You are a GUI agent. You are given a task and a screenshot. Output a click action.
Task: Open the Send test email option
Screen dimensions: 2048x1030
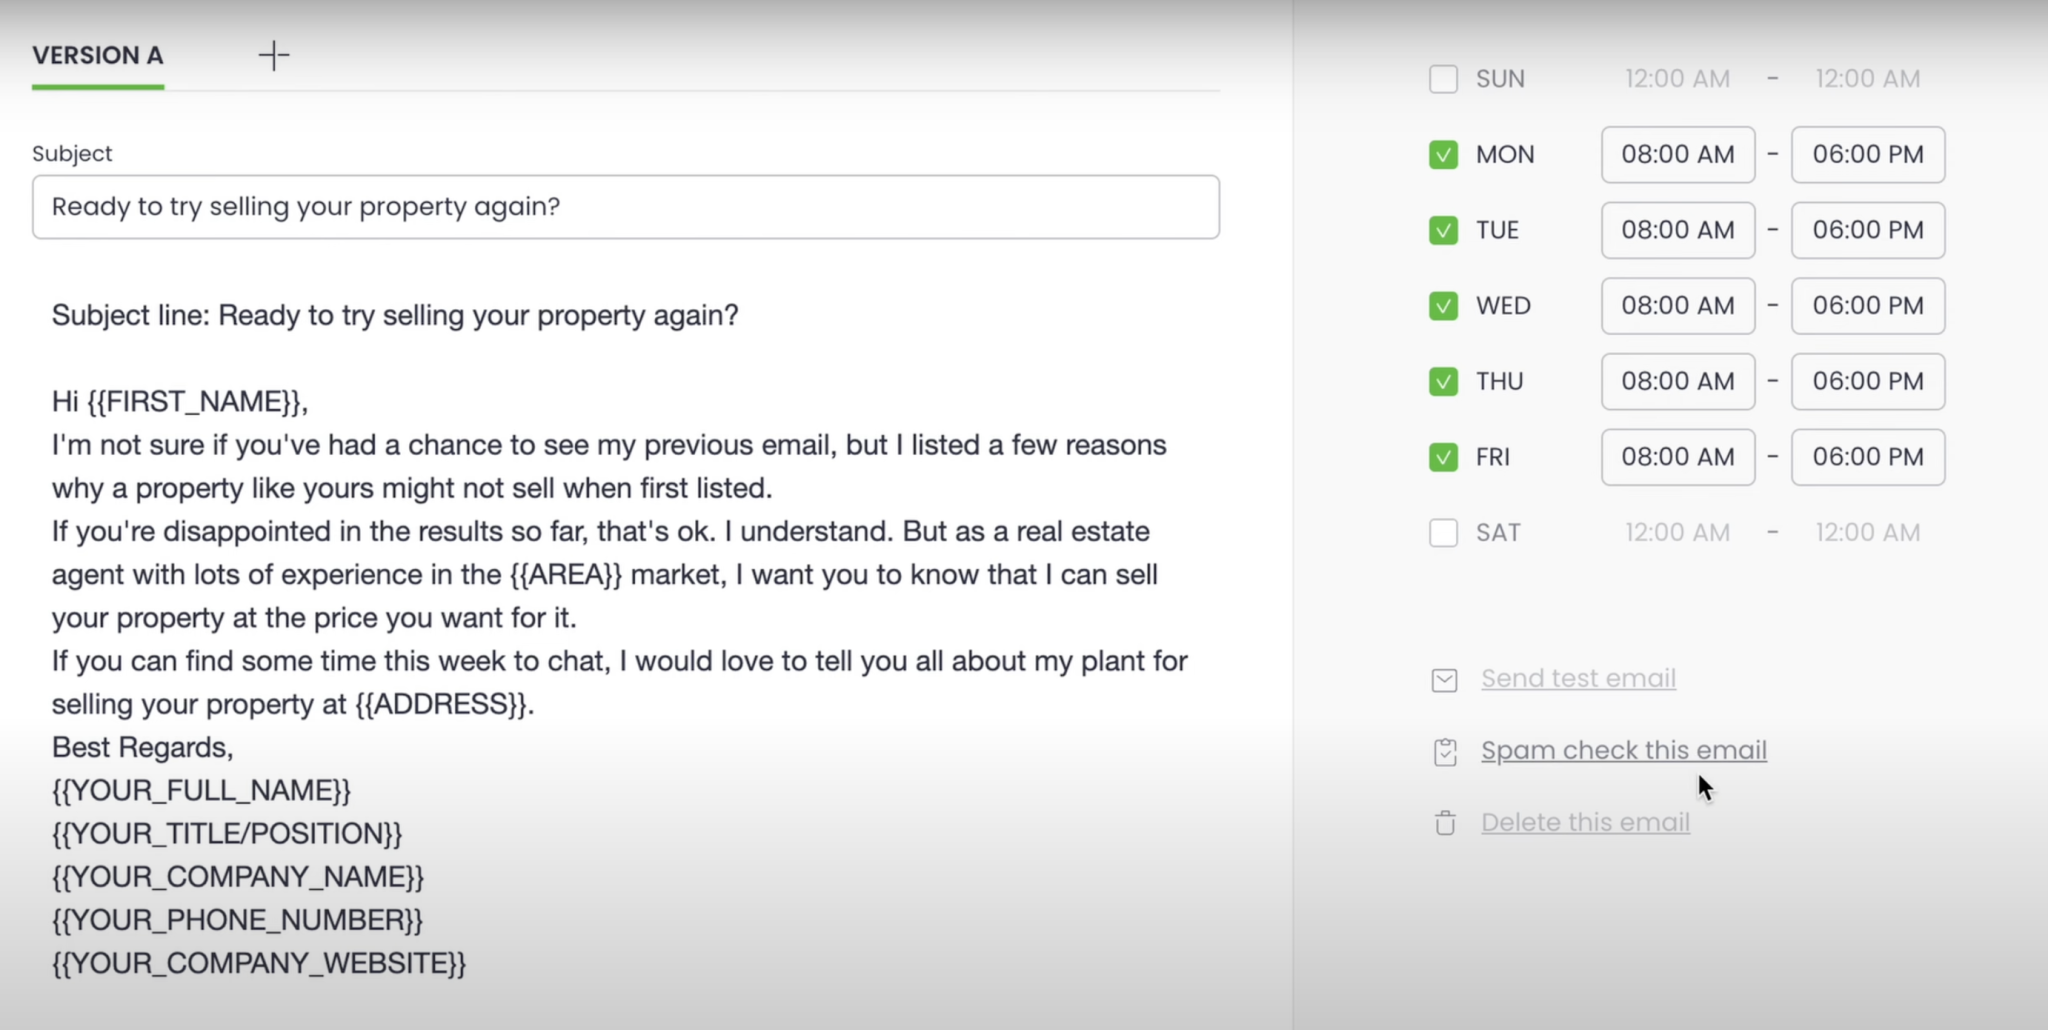coord(1578,677)
